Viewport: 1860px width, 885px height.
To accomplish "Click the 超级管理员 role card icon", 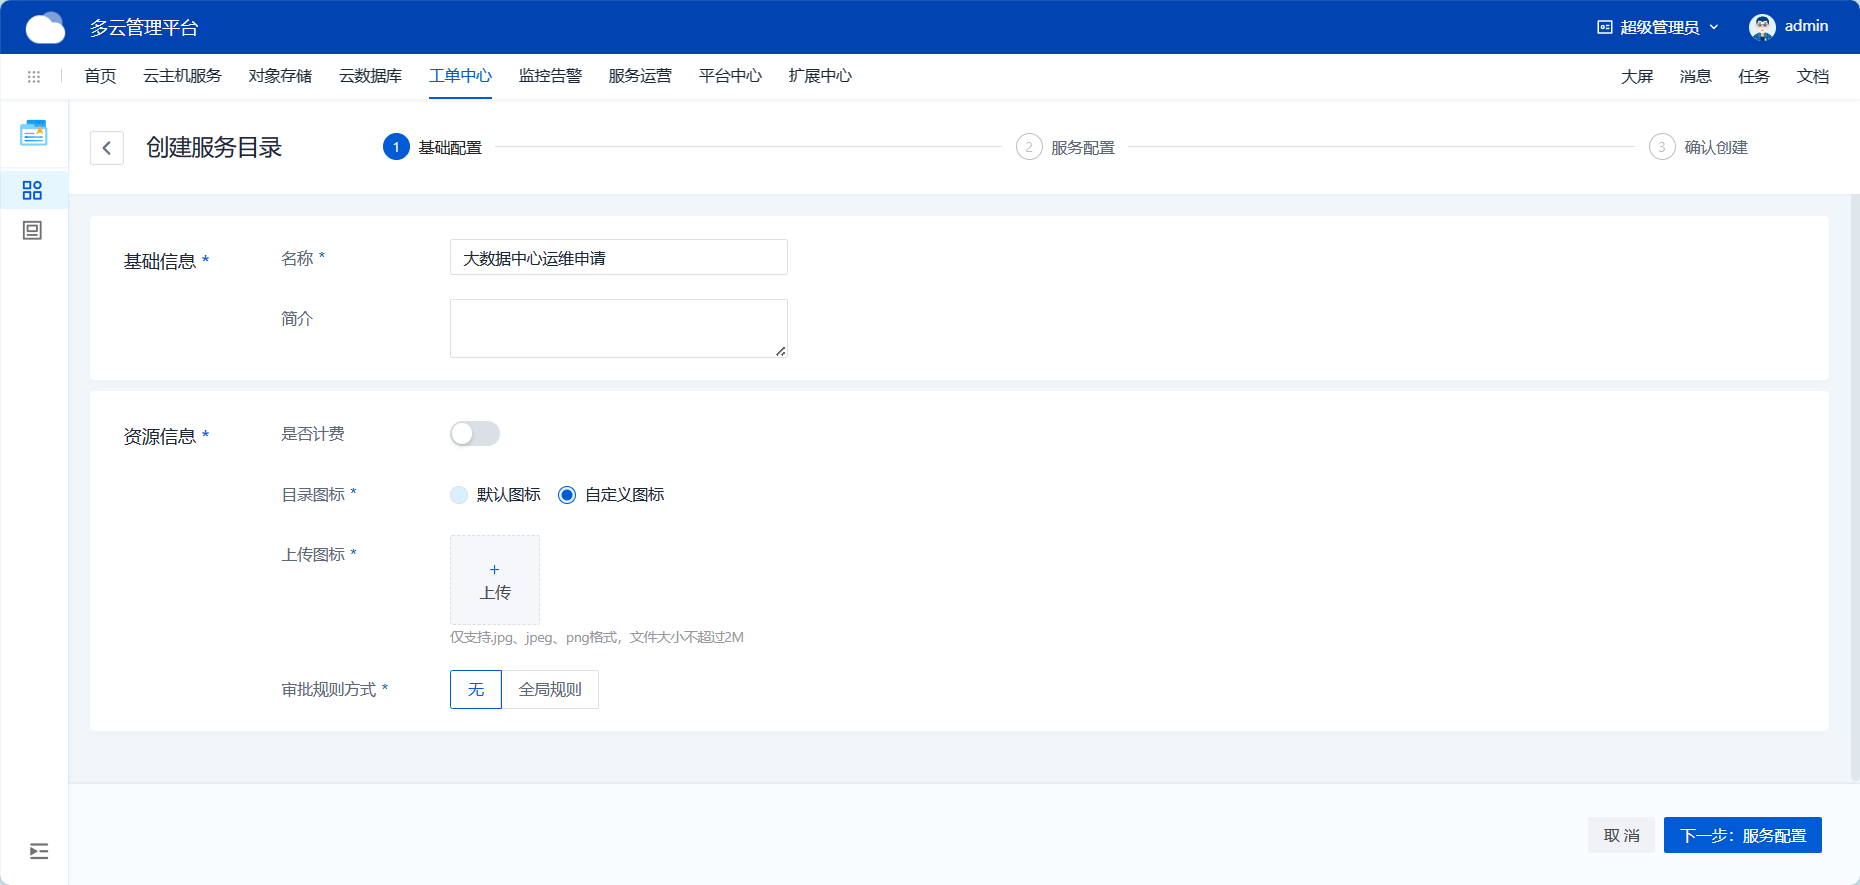I will [x=1605, y=27].
